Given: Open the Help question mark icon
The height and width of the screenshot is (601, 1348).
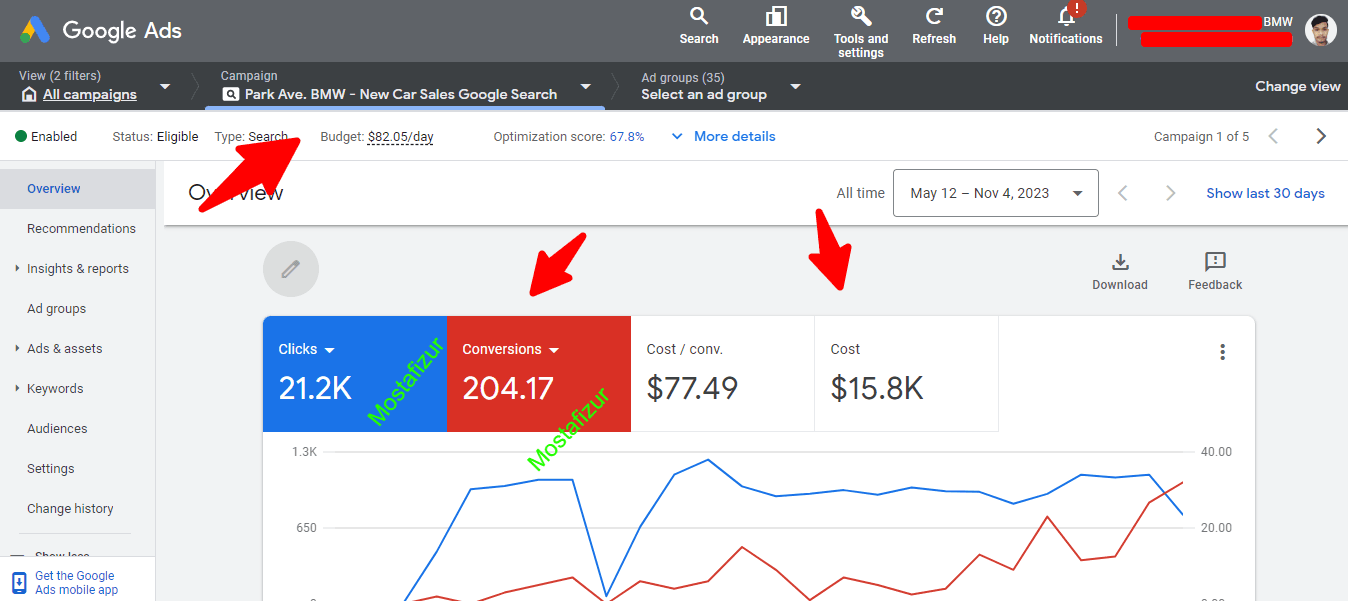Looking at the screenshot, I should pos(996,16).
